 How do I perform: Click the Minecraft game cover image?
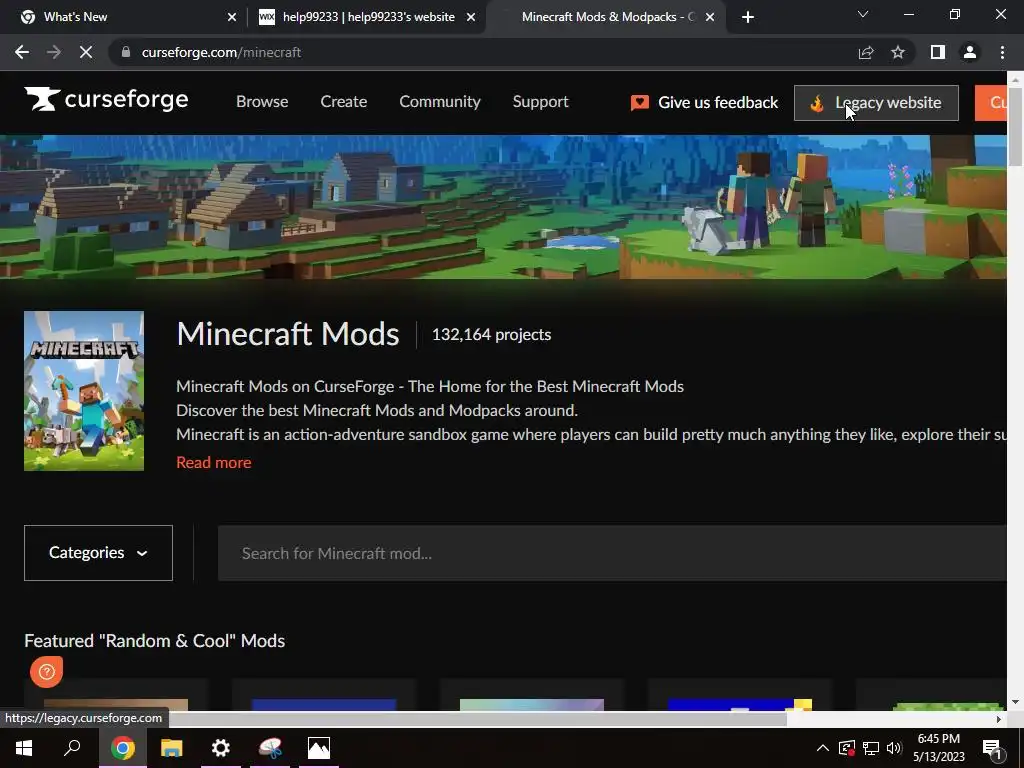point(84,391)
